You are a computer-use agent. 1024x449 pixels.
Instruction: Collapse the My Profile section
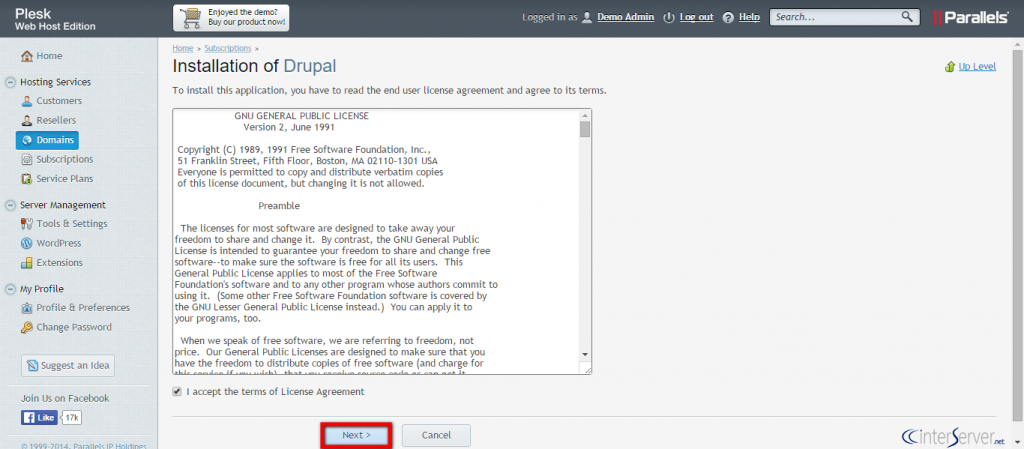10,289
